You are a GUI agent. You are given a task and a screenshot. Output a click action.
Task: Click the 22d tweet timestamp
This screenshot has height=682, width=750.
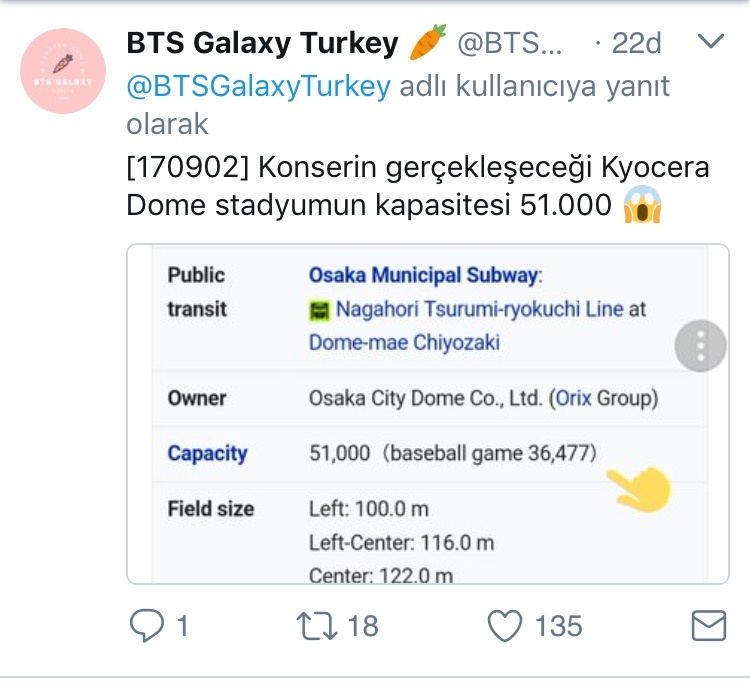(636, 43)
